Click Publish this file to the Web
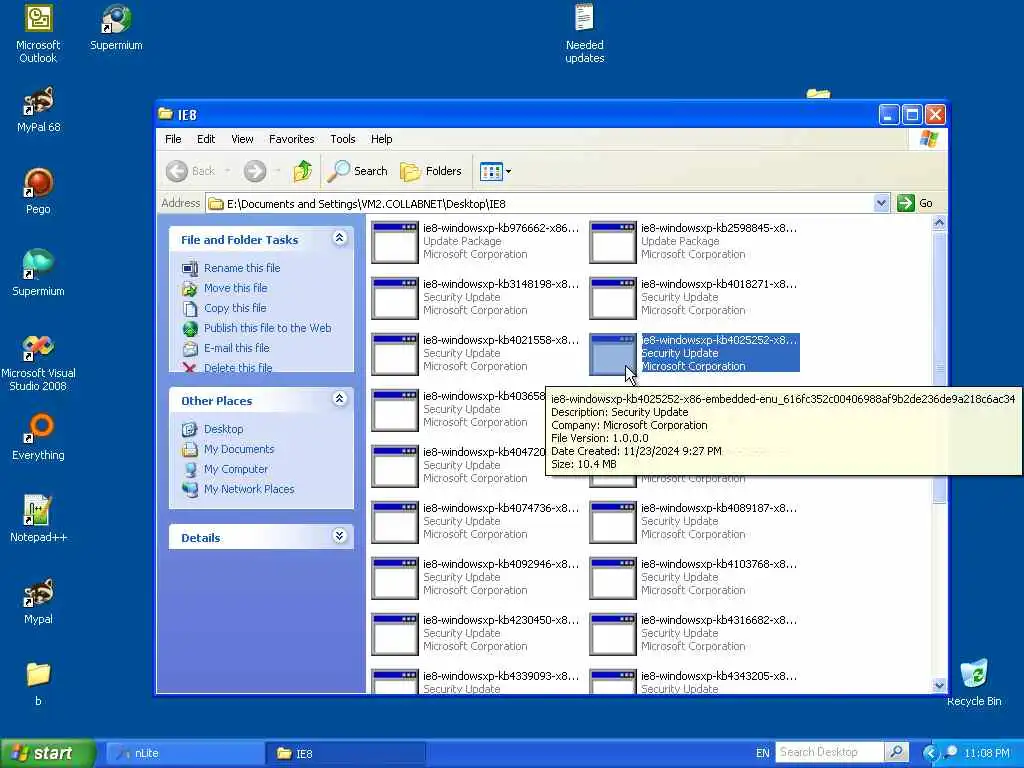 click(x=267, y=328)
